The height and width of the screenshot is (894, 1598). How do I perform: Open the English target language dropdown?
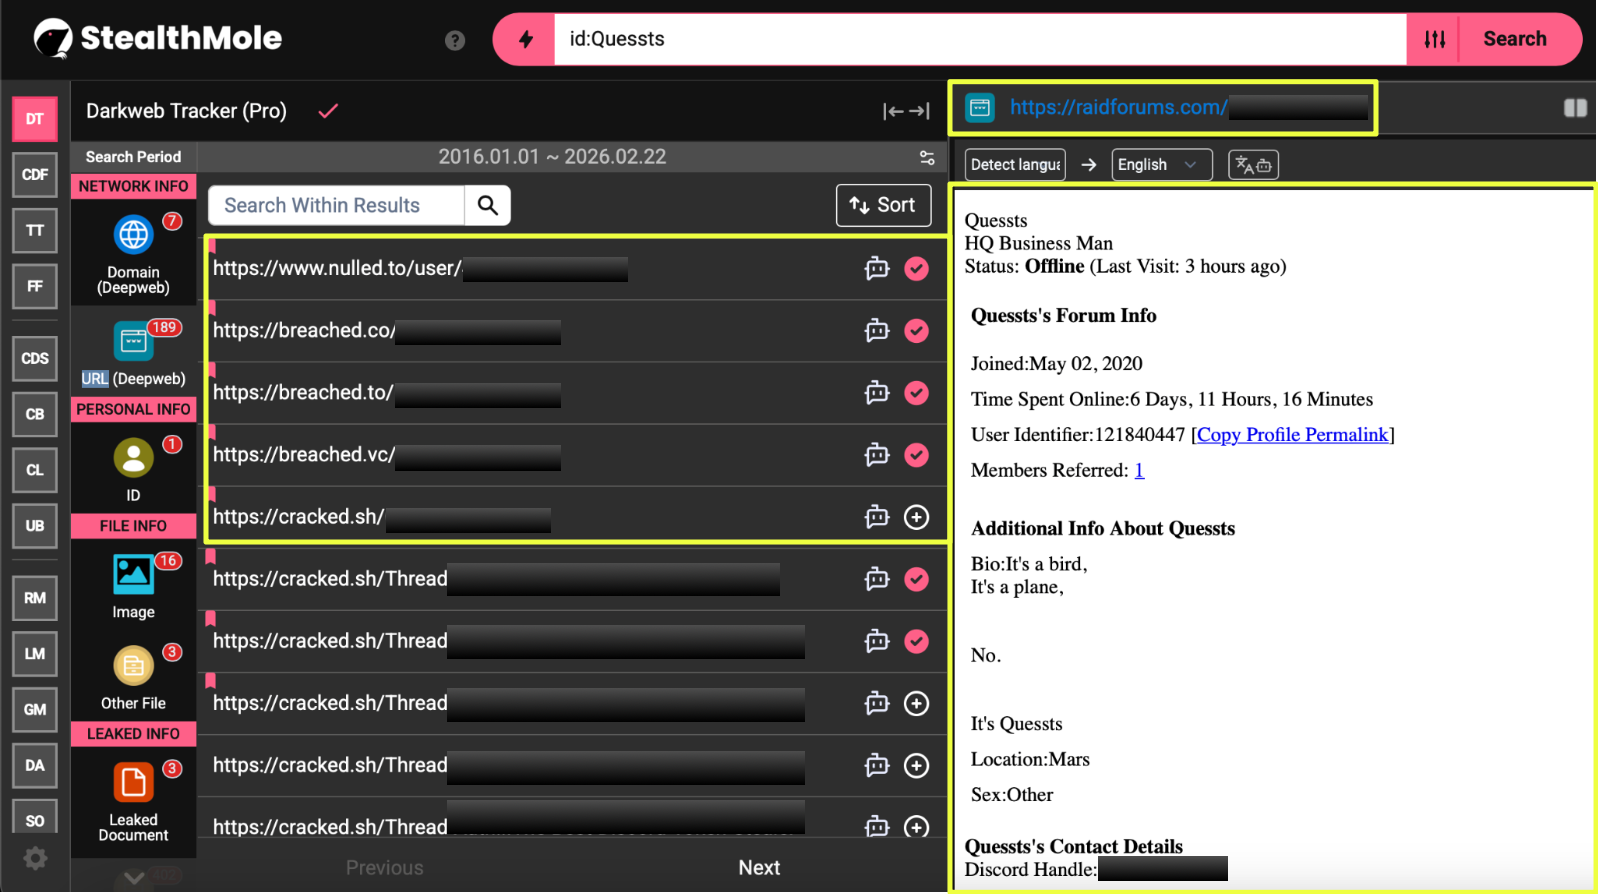click(1160, 165)
